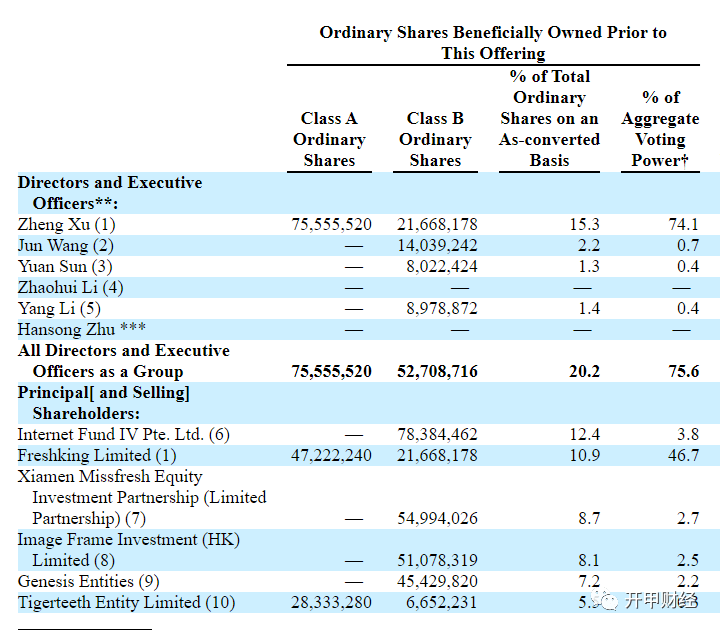This screenshot has width=720, height=632.
Task: Click 'Ordinary Shares Beneficially Owned' table title
Action: click(x=493, y=43)
